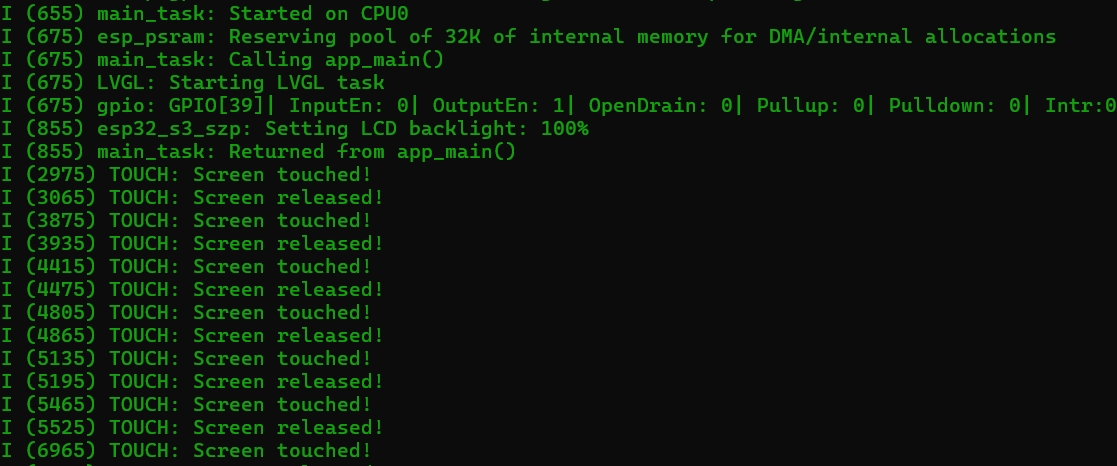Click the (6965) Screen touched line
The height and width of the screenshot is (466, 1117).
(186, 451)
